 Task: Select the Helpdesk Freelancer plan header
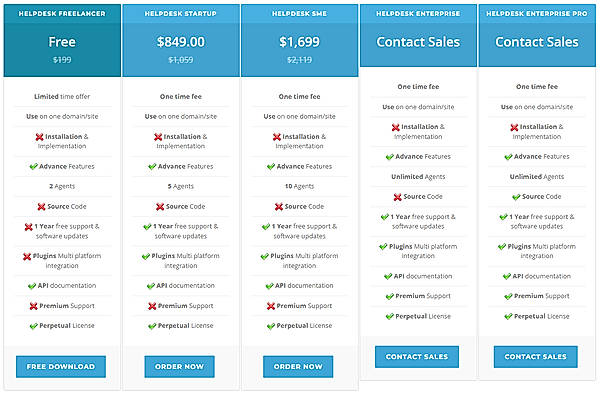62,13
